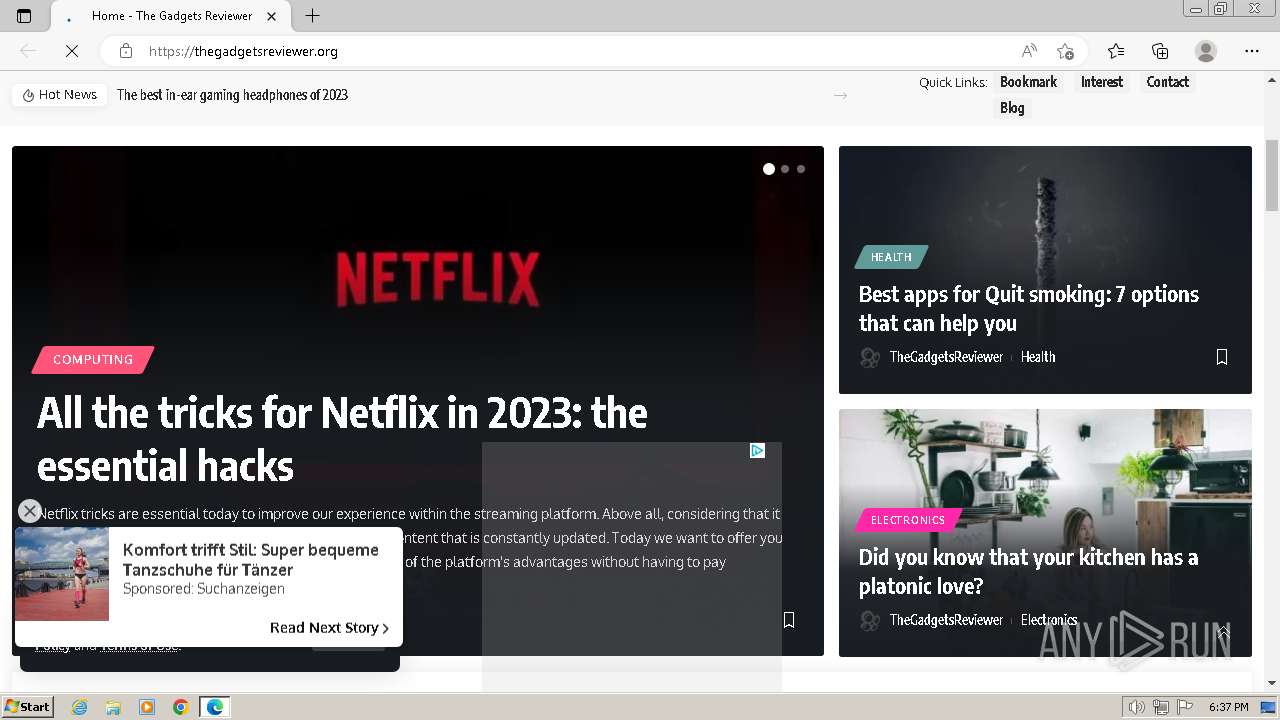
Task: Open the sponsored Tanzschuhe ad thumbnail
Action: (62, 574)
